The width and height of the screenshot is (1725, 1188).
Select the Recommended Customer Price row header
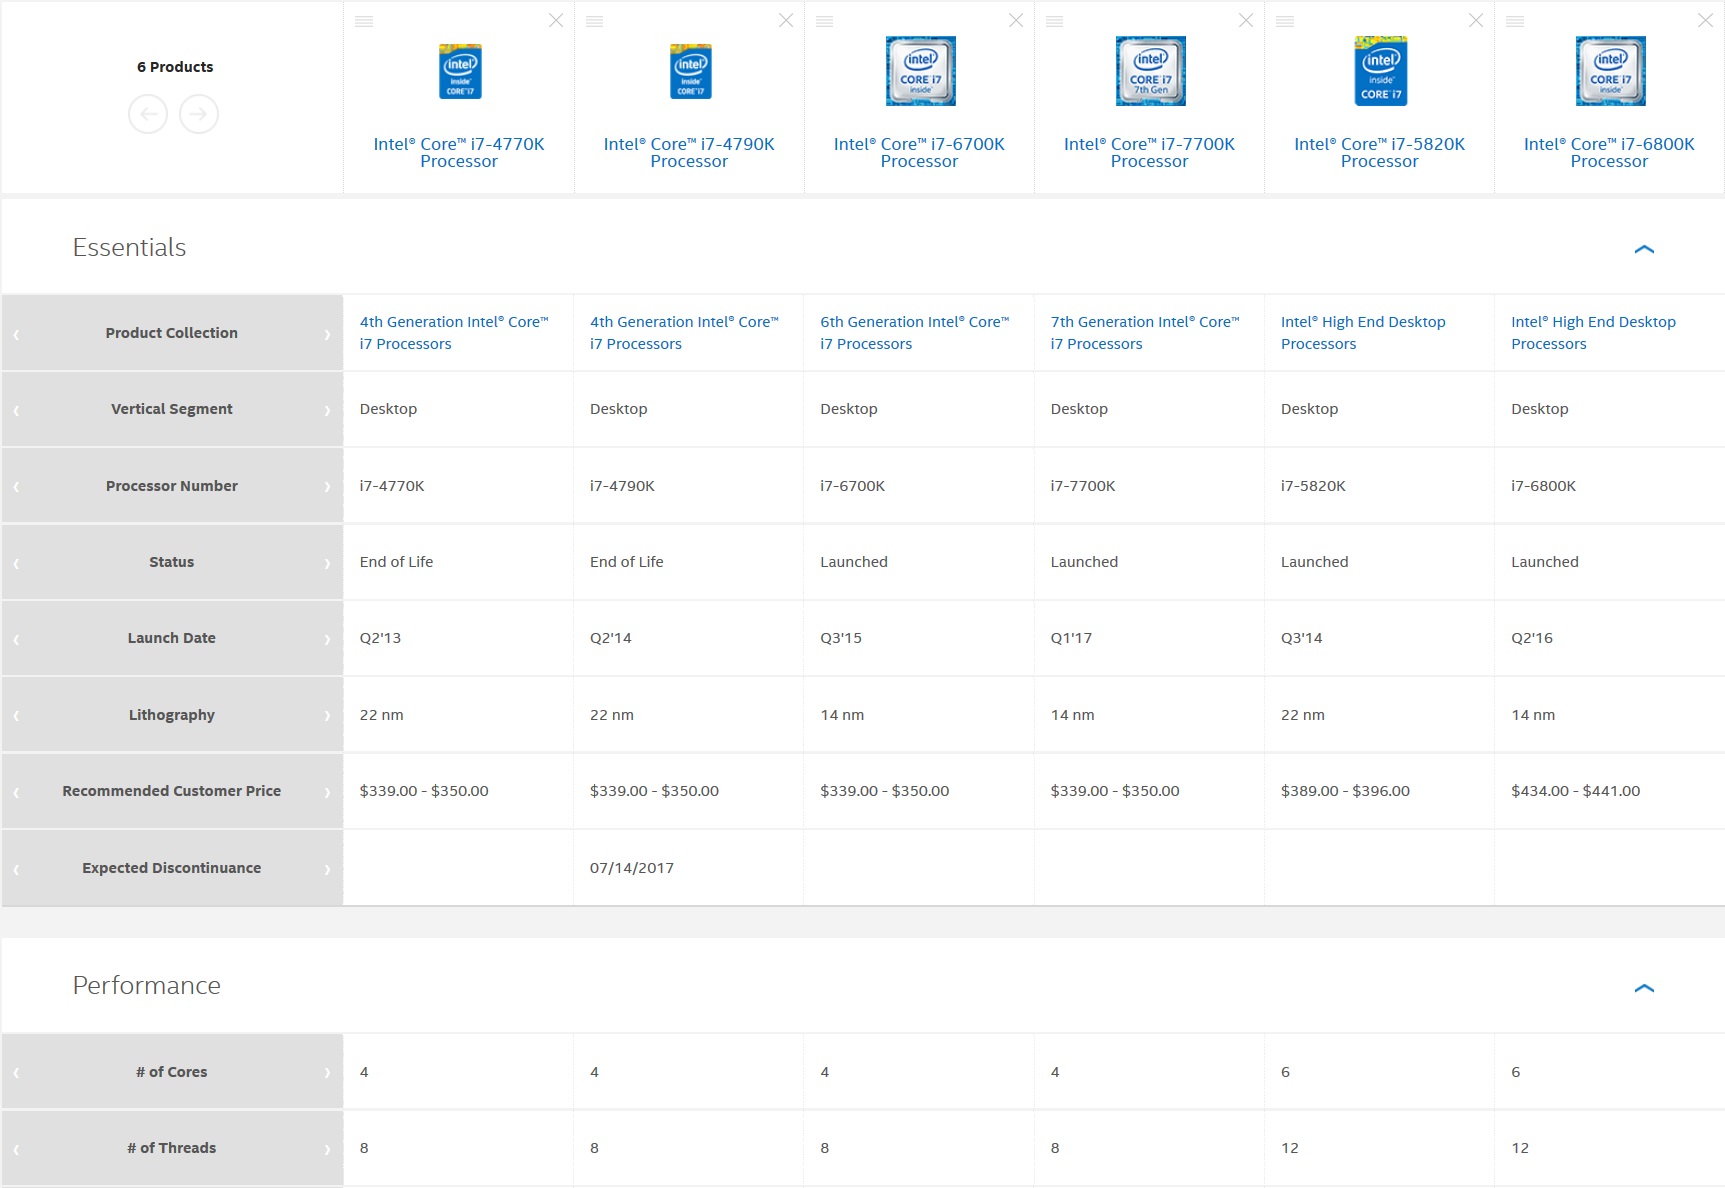[172, 791]
